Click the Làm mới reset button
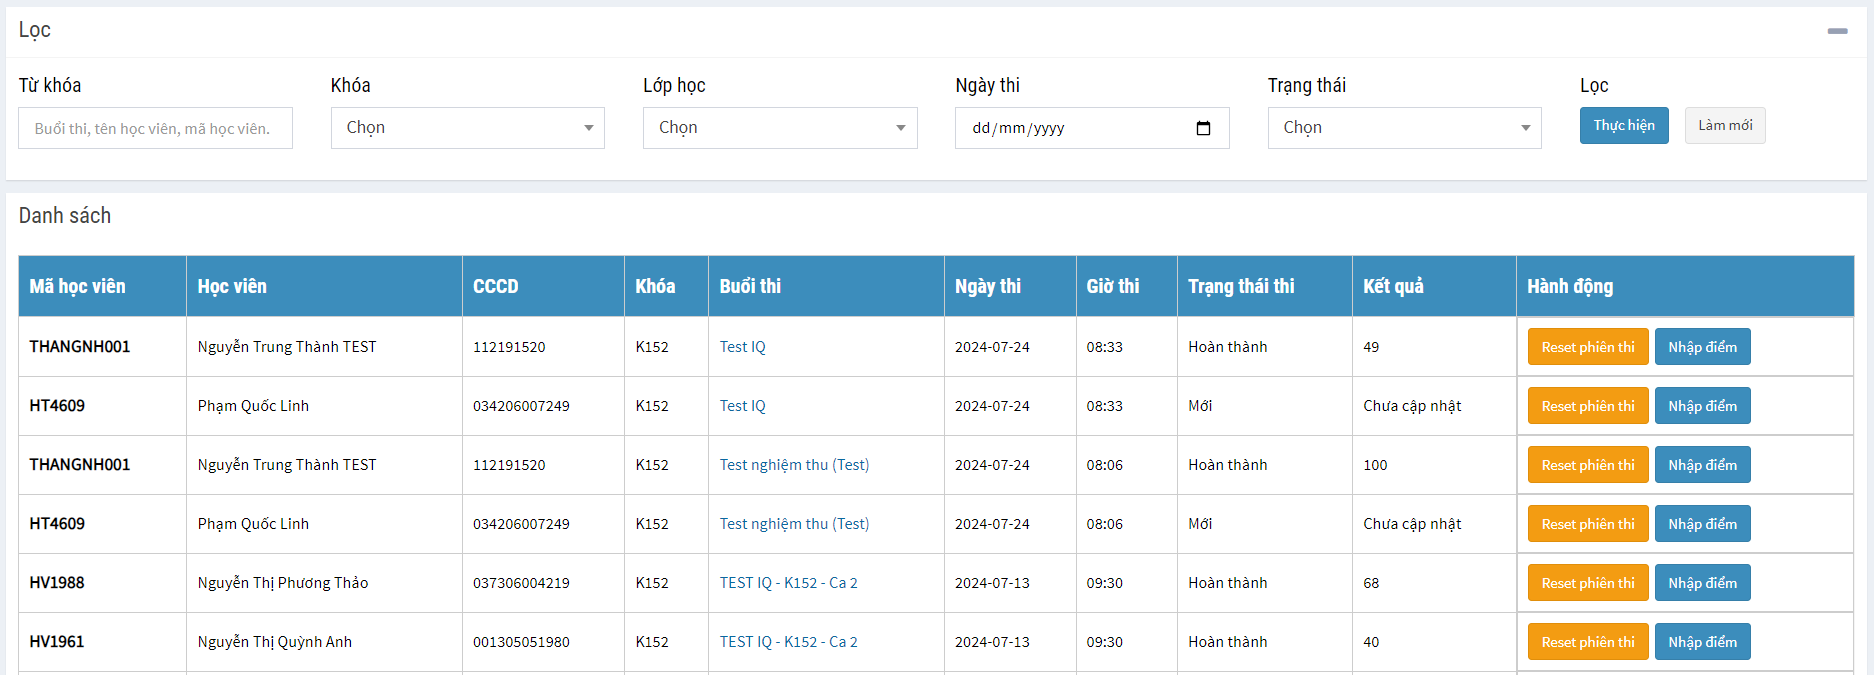Screen dimensions: 1874x675 1724,126
